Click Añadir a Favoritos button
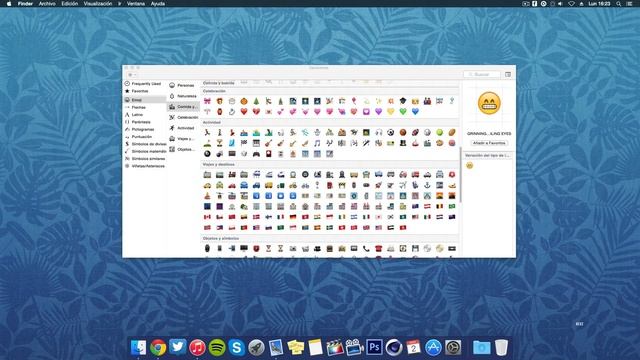This screenshot has height=360, width=640. (489, 143)
